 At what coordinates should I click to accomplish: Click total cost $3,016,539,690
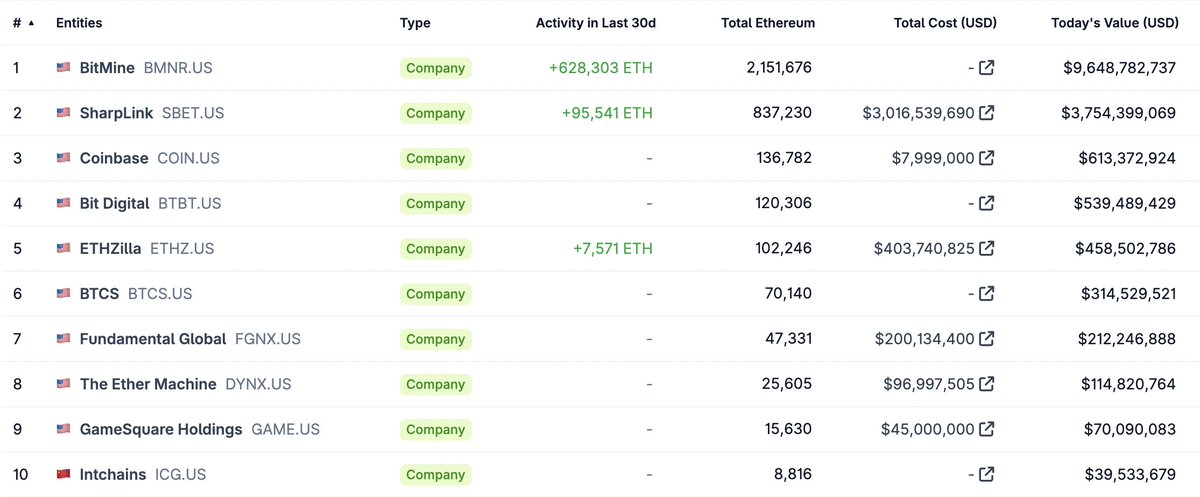point(918,113)
